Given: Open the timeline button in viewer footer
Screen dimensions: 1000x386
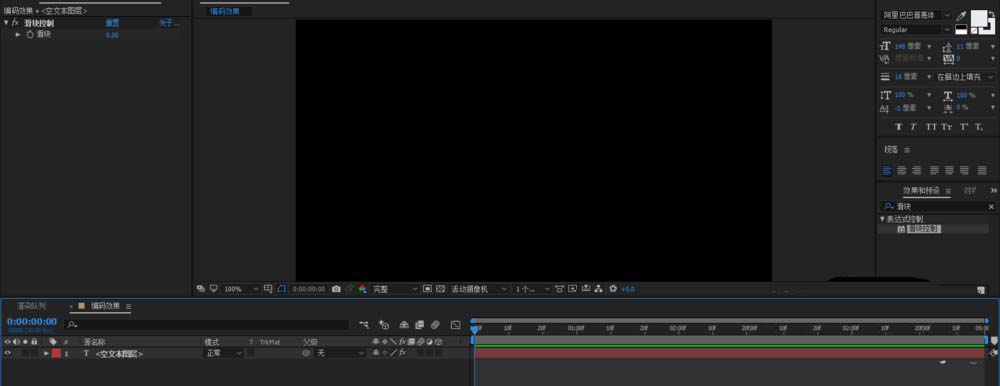Looking at the screenshot, I should 585,288.
